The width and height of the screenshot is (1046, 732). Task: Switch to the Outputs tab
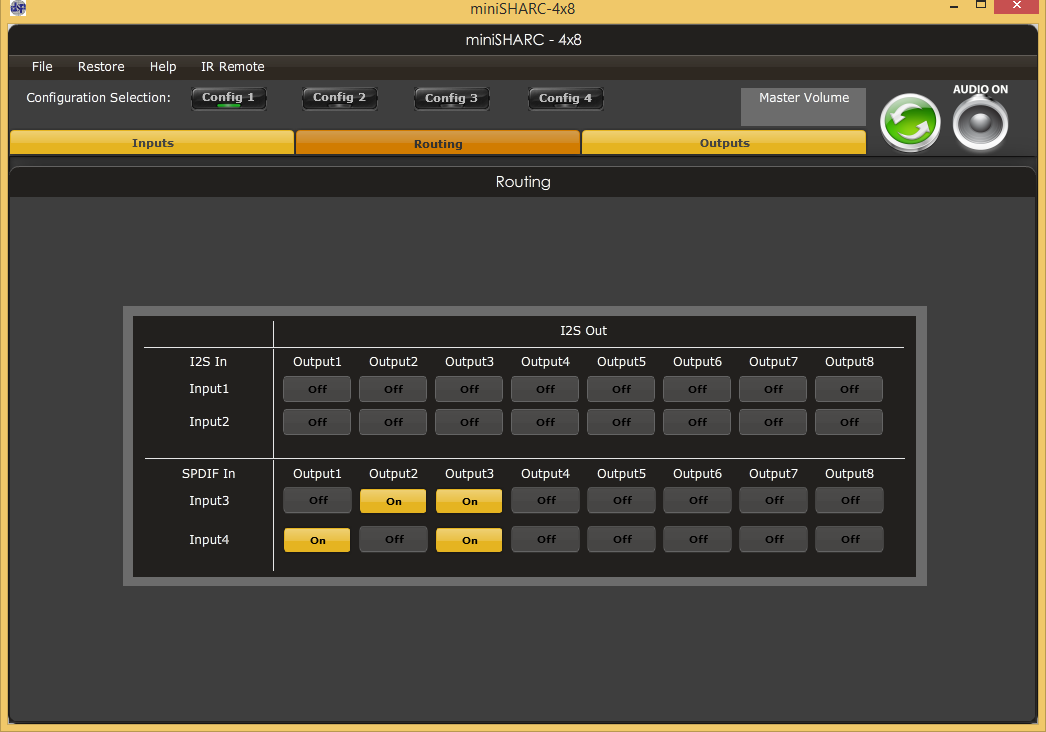click(x=724, y=143)
